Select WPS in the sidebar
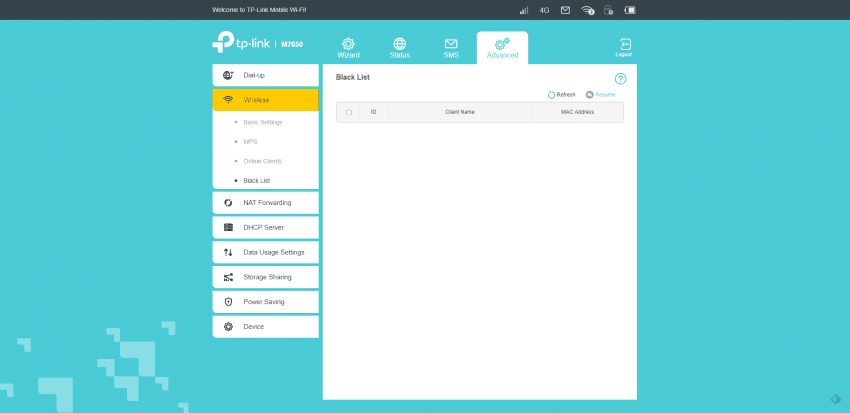 (x=250, y=142)
